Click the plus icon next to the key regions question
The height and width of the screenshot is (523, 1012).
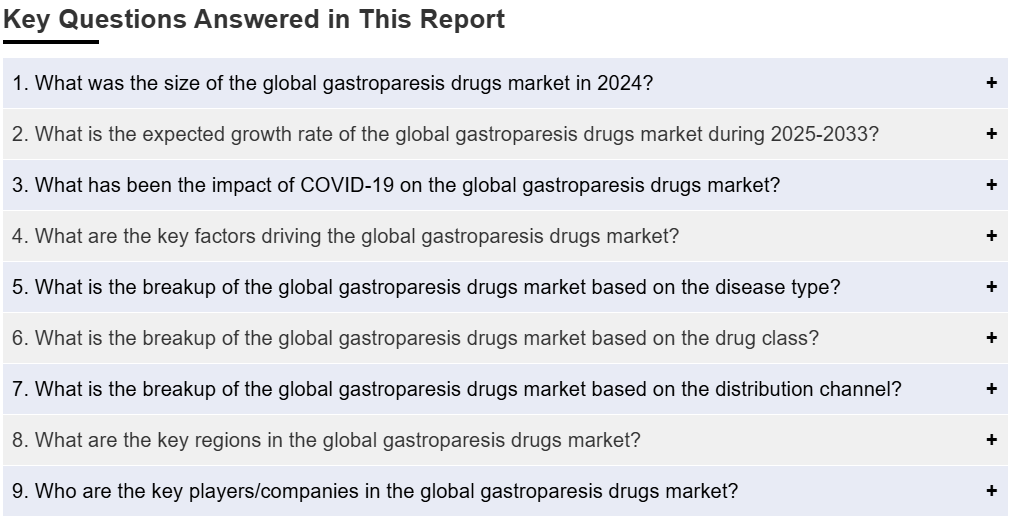point(992,440)
